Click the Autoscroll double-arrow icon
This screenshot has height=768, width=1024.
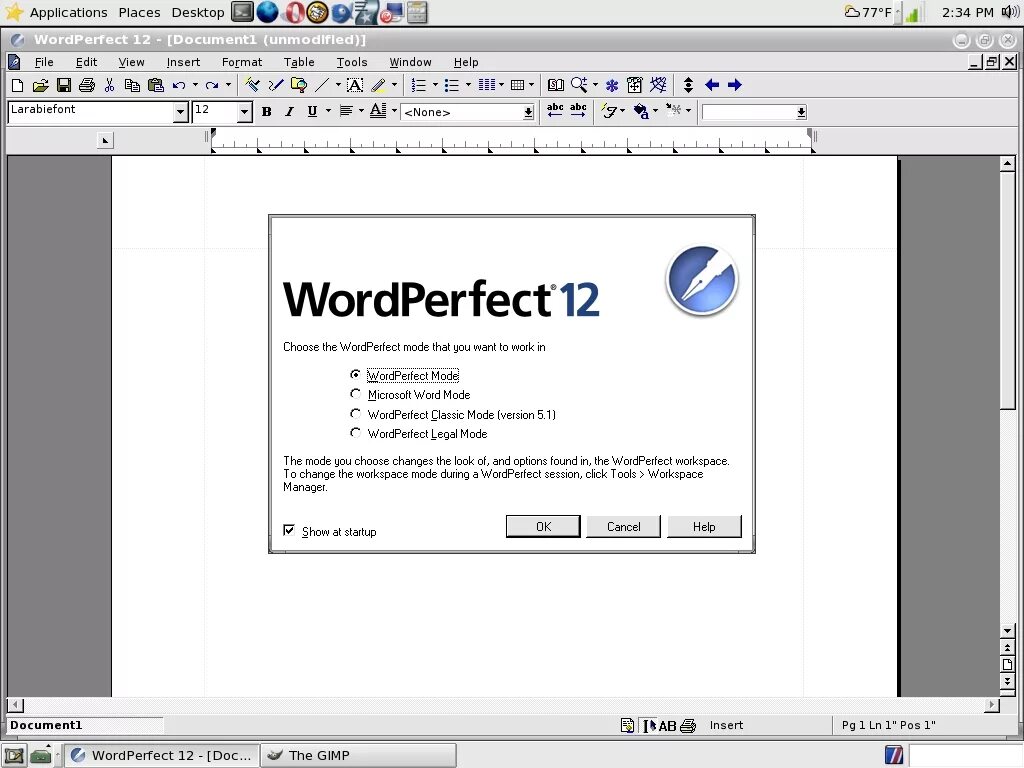[688, 85]
